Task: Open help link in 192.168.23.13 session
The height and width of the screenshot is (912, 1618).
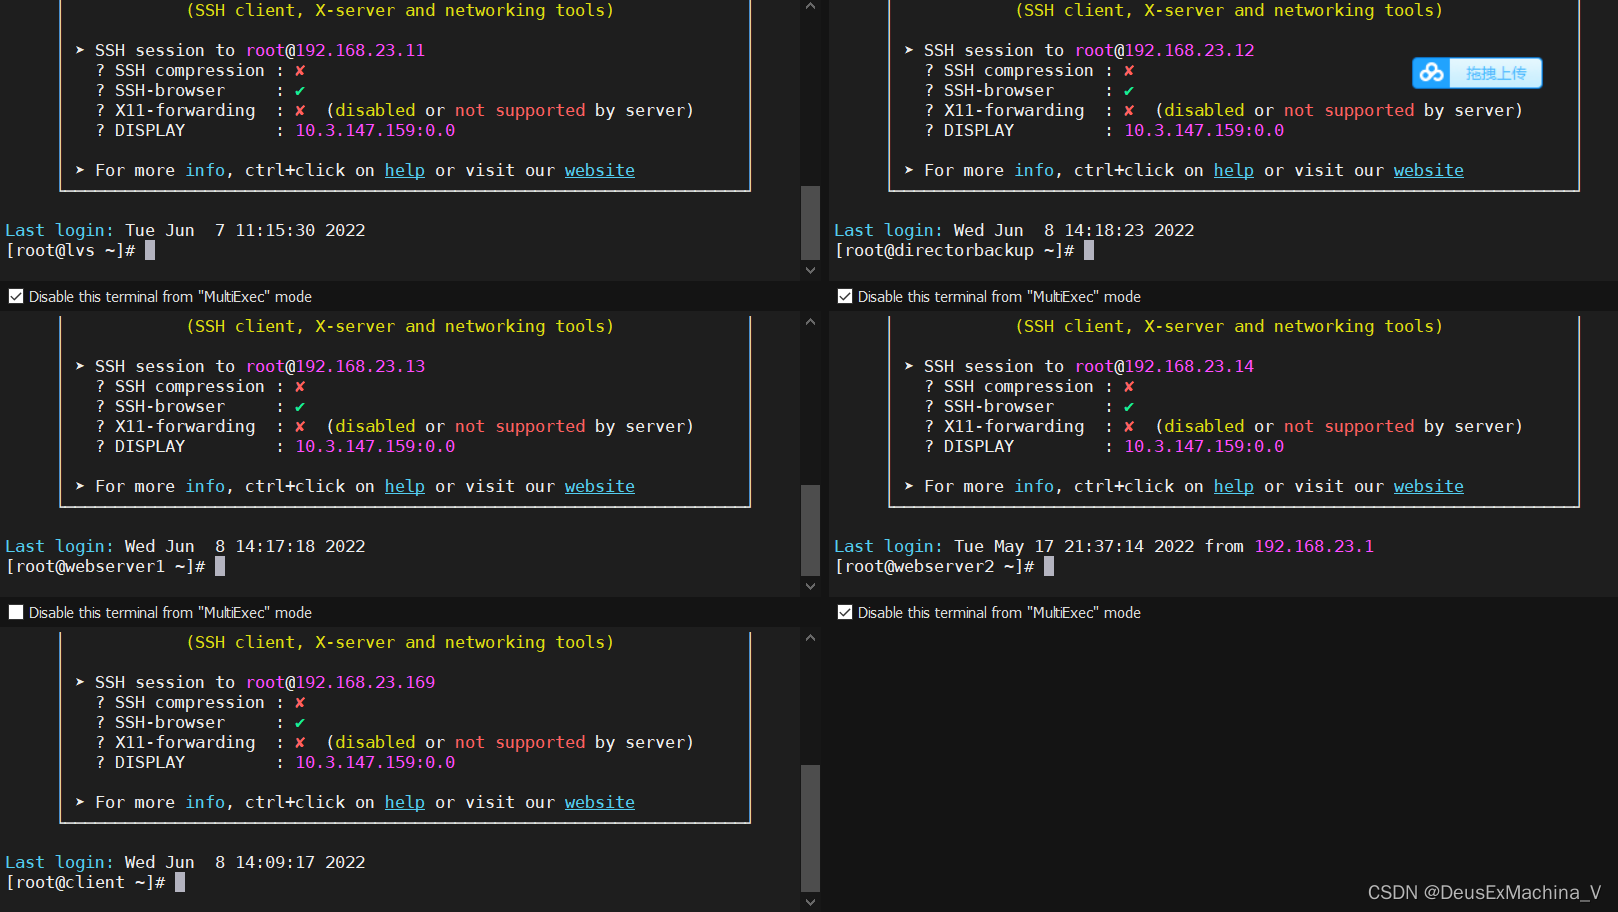Action: pyautogui.click(x=405, y=486)
